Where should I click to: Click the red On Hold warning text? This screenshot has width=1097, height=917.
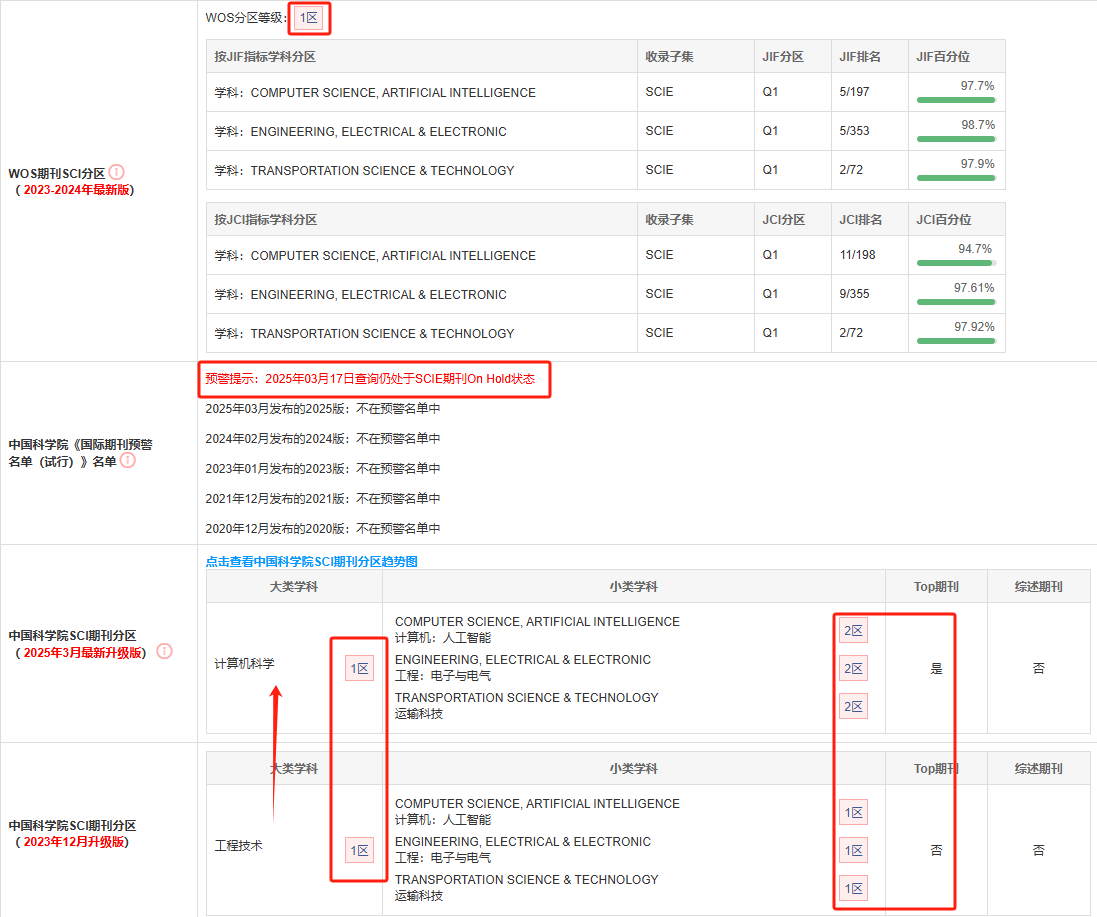pos(370,379)
